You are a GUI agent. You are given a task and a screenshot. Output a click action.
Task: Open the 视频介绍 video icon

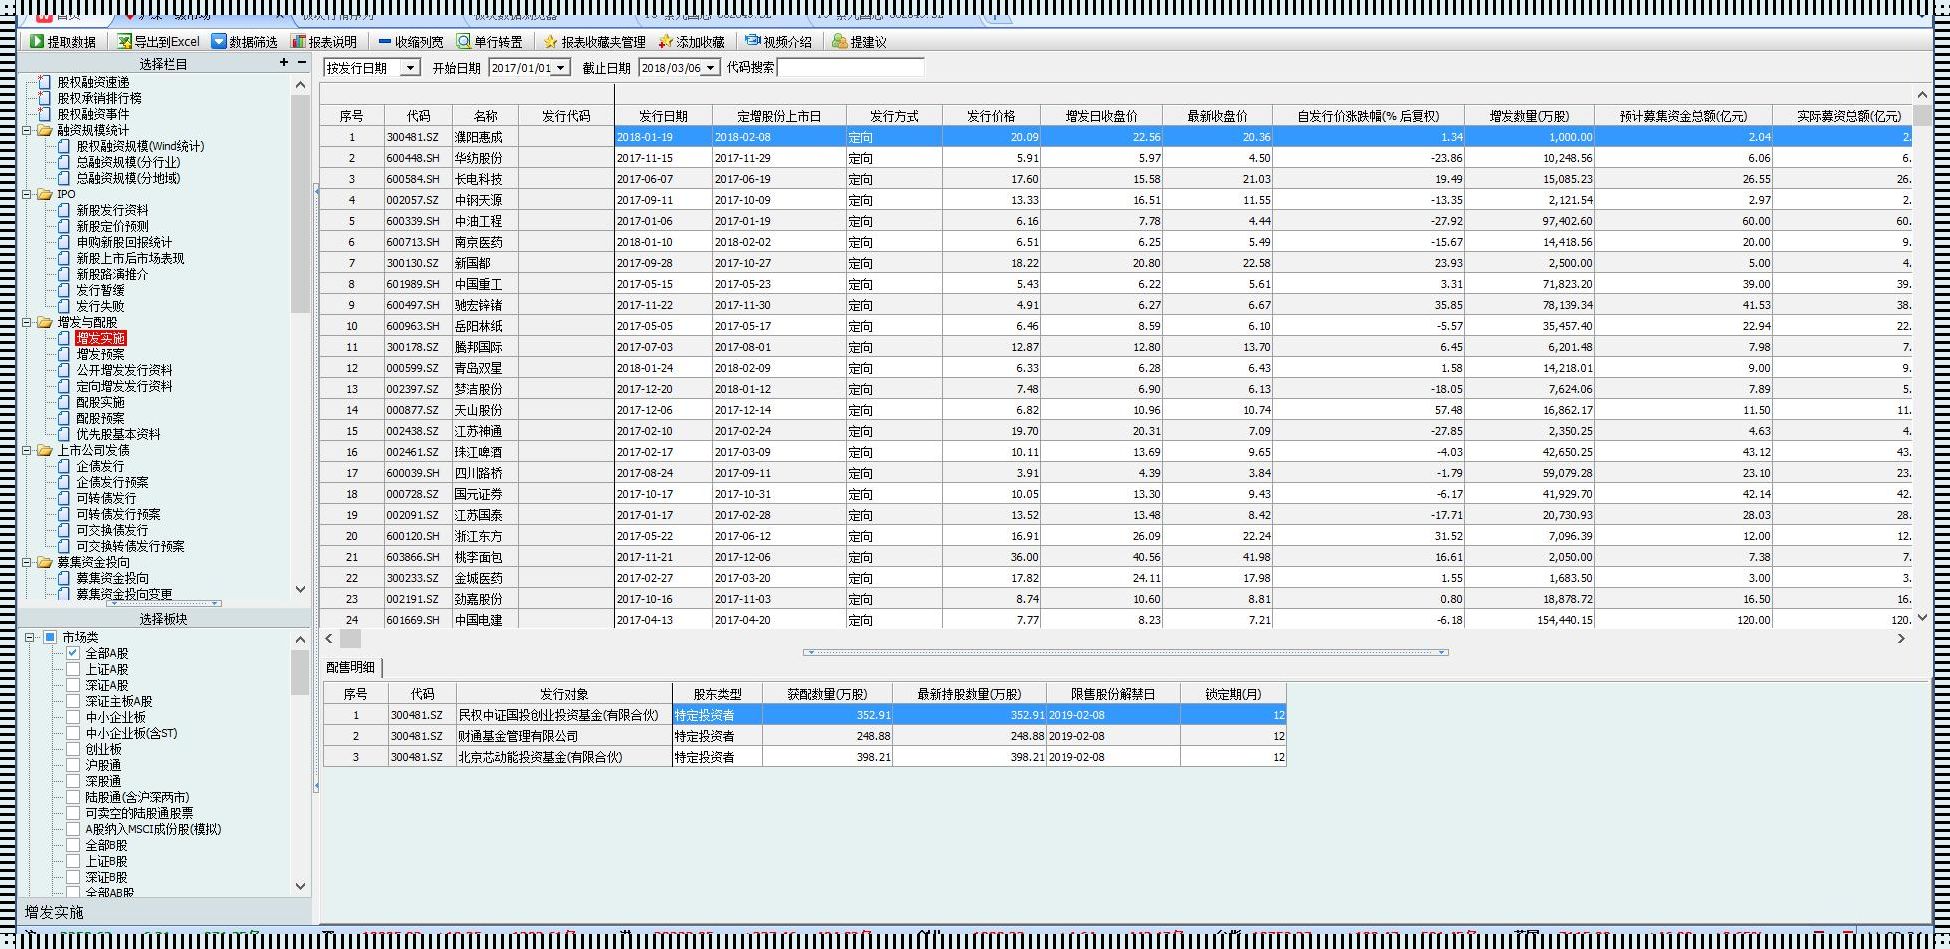point(753,41)
